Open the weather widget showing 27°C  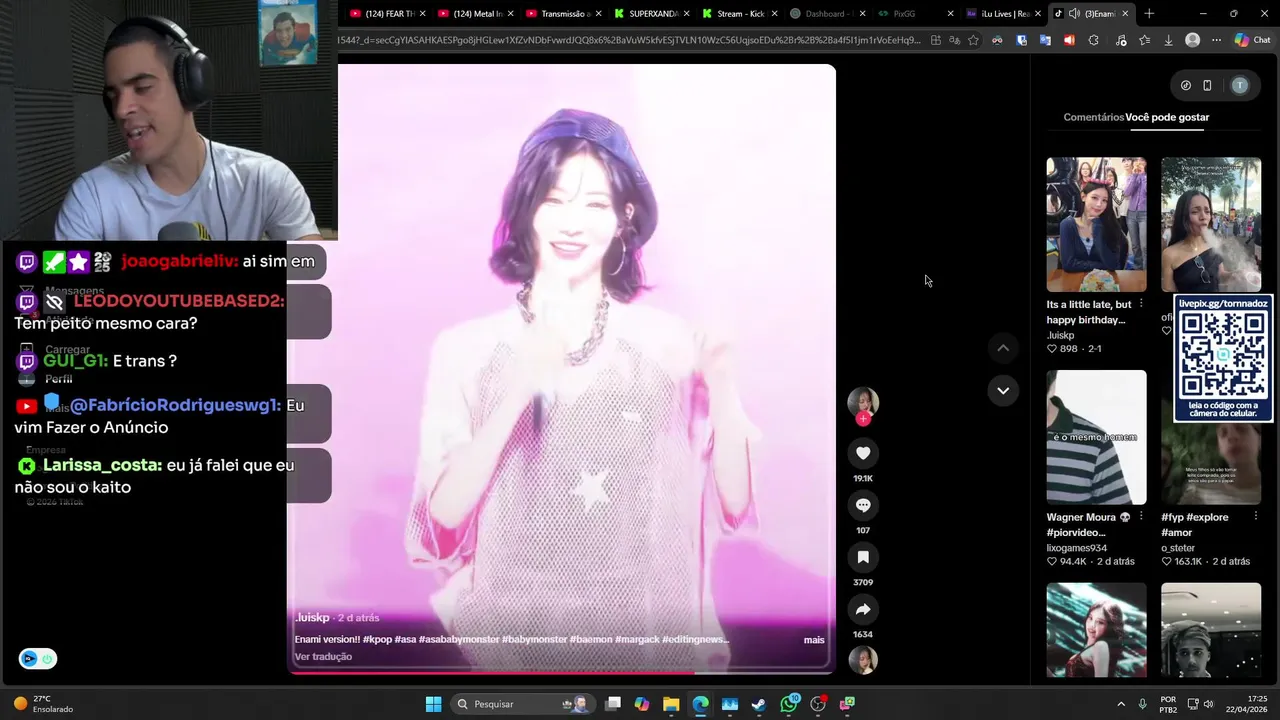coord(43,704)
